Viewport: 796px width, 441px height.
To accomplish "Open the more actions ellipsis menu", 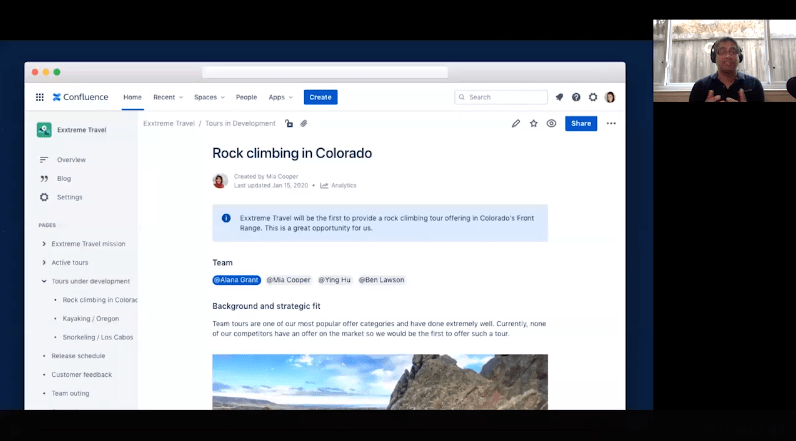I will coord(611,124).
